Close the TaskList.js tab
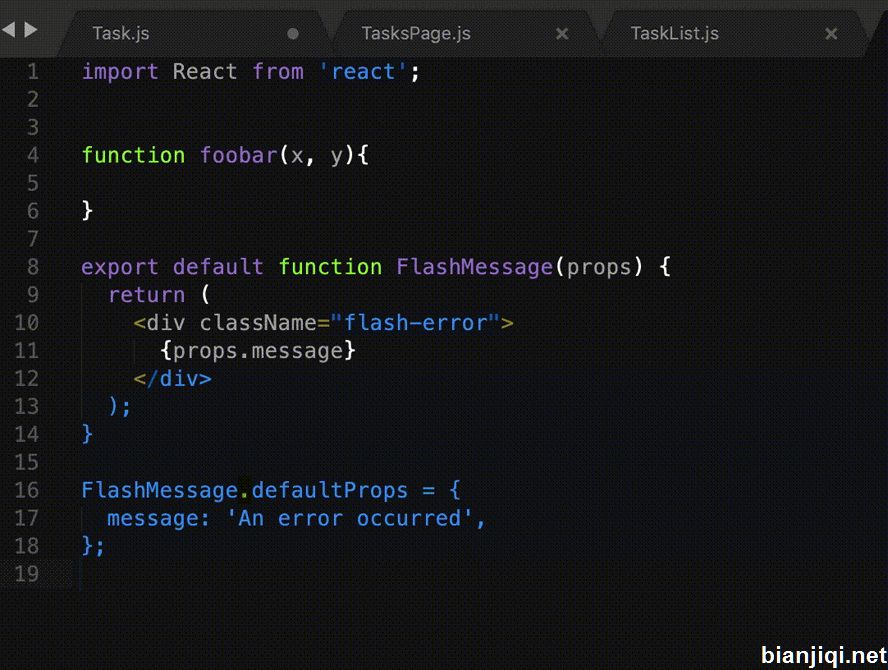The height and width of the screenshot is (670, 888). tap(831, 34)
